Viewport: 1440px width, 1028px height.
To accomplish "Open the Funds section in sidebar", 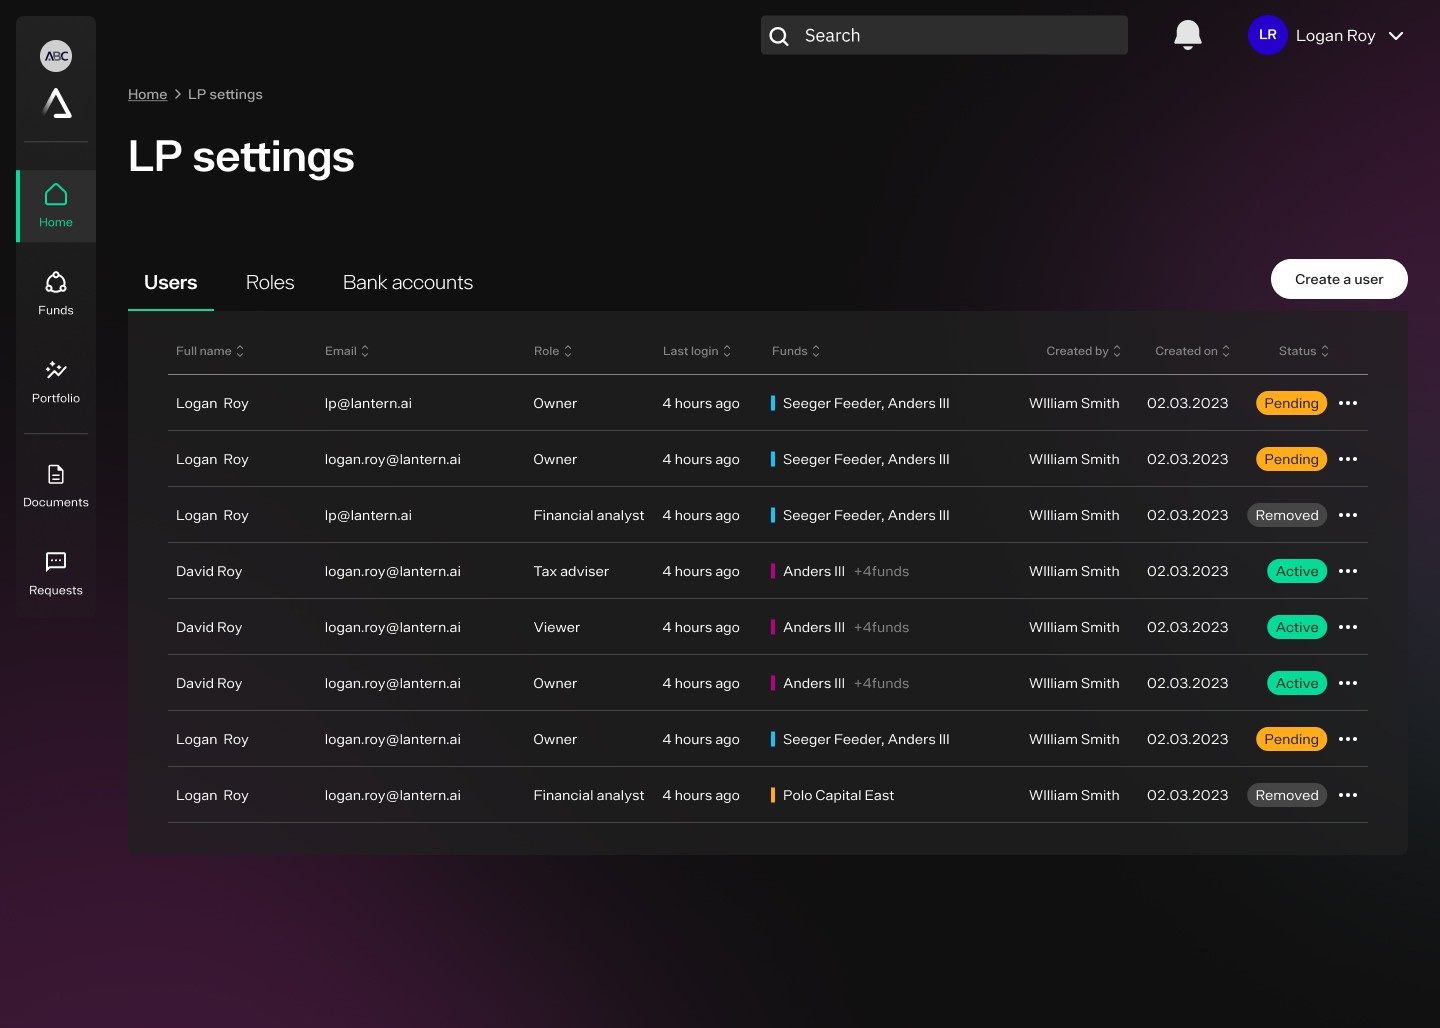I will click(x=56, y=293).
